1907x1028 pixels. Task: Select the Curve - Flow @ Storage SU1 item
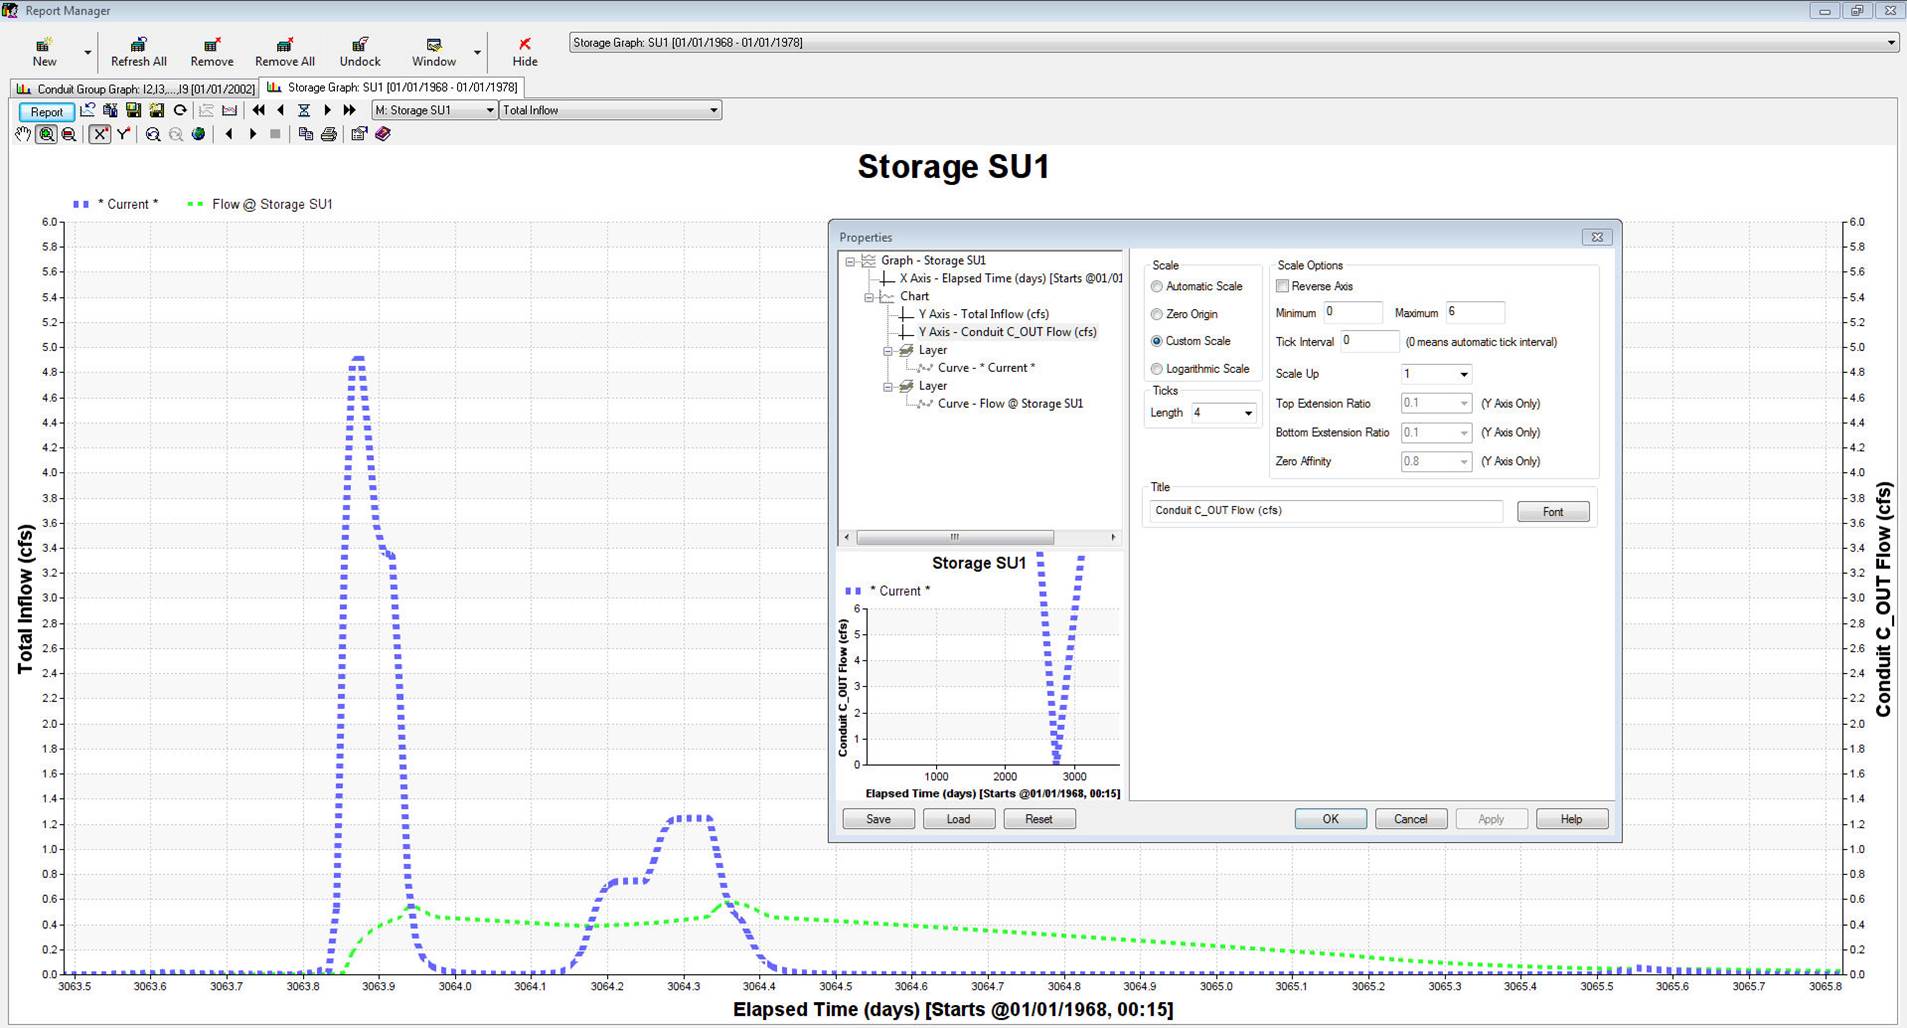coord(1010,403)
